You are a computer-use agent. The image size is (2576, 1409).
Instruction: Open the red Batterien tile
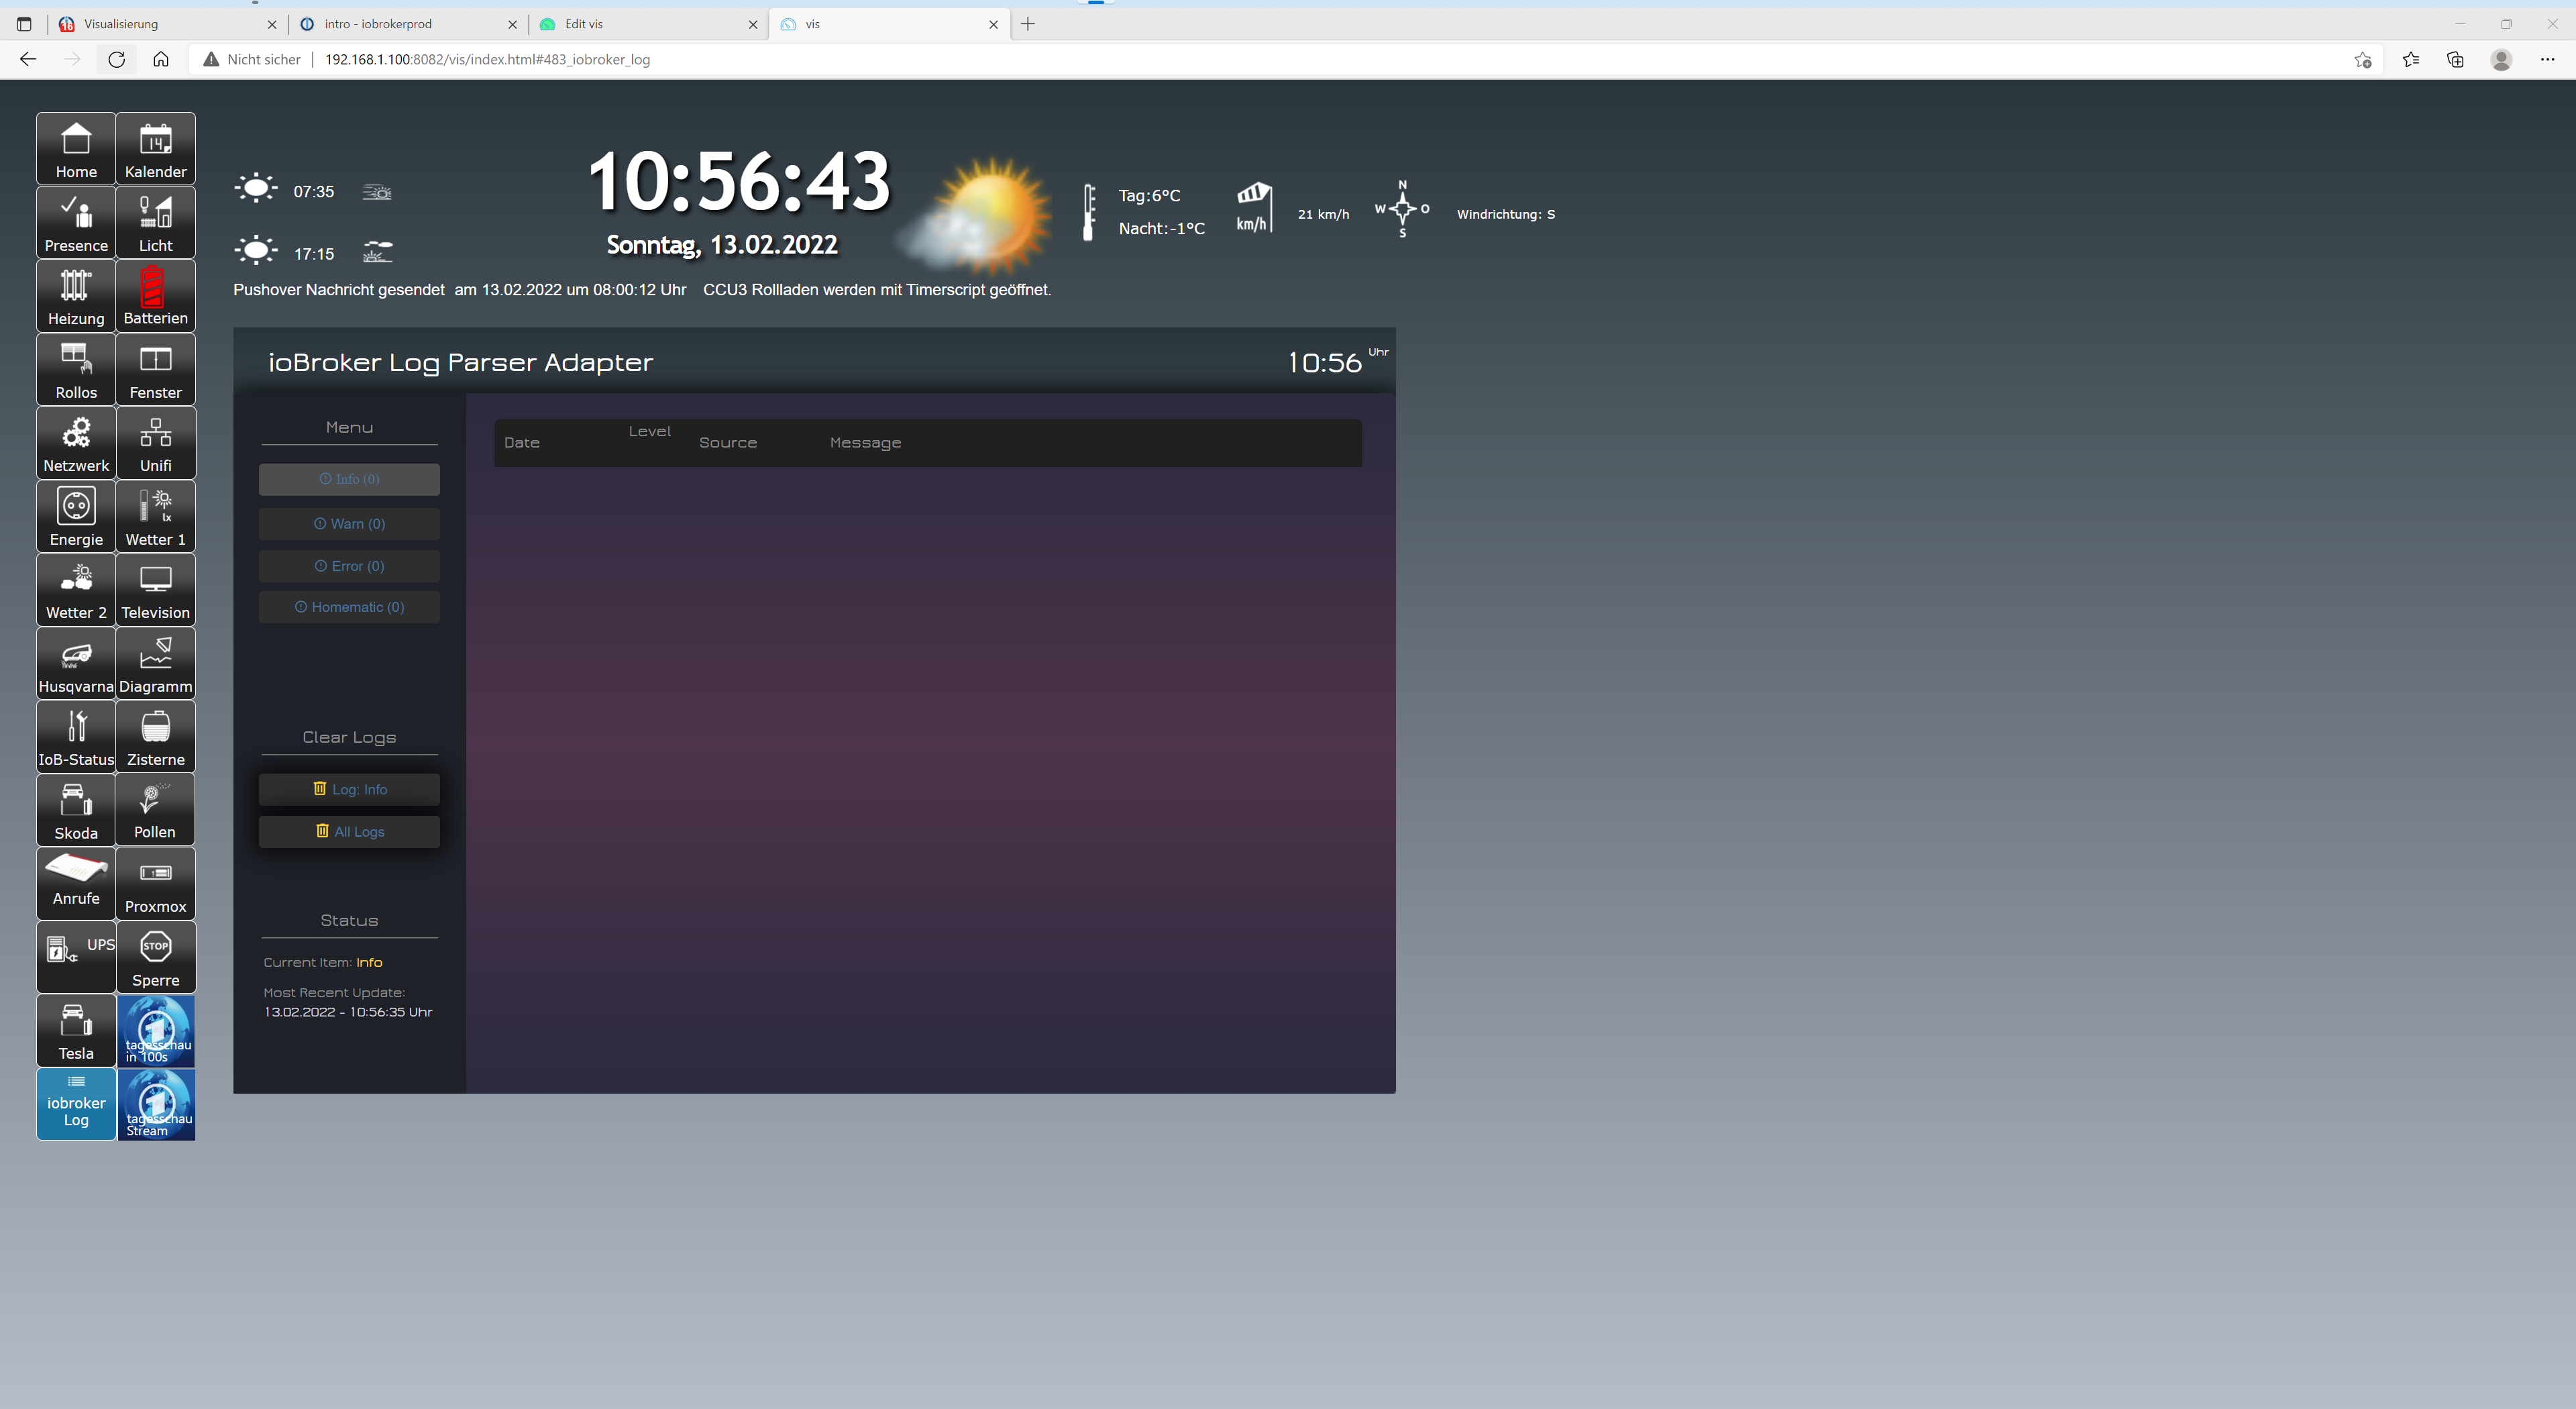155,296
